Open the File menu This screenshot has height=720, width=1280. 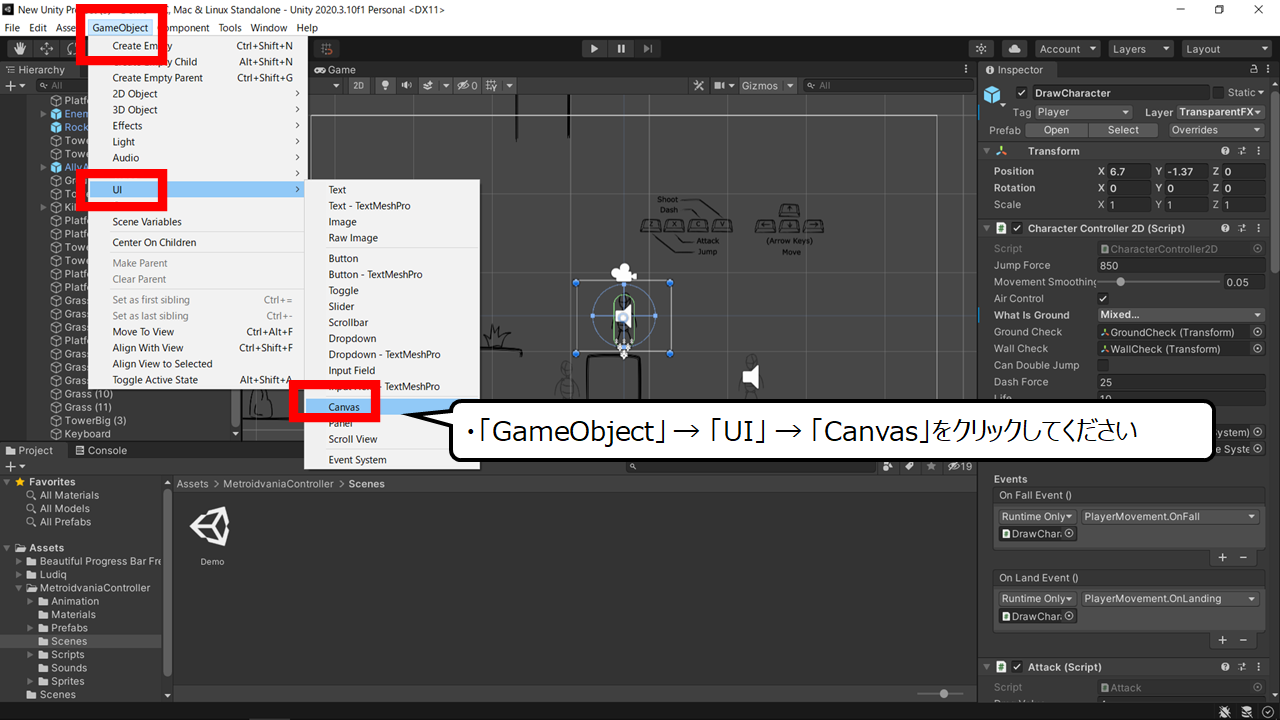[x=12, y=28]
